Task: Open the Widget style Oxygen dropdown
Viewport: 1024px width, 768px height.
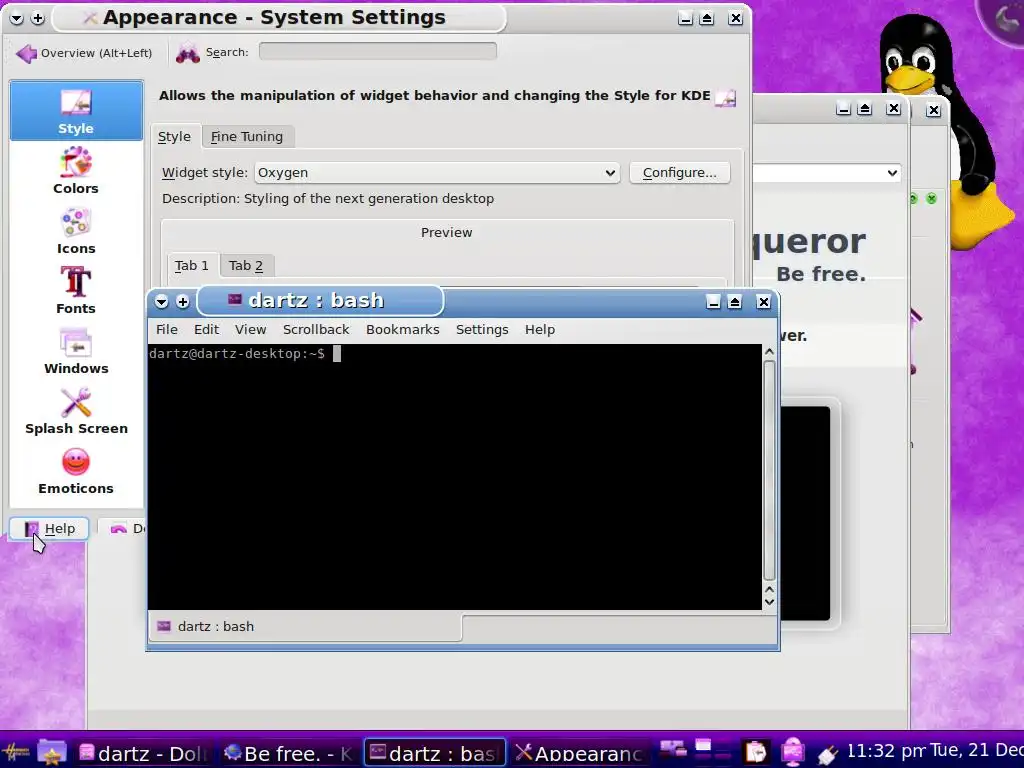Action: coord(437,172)
